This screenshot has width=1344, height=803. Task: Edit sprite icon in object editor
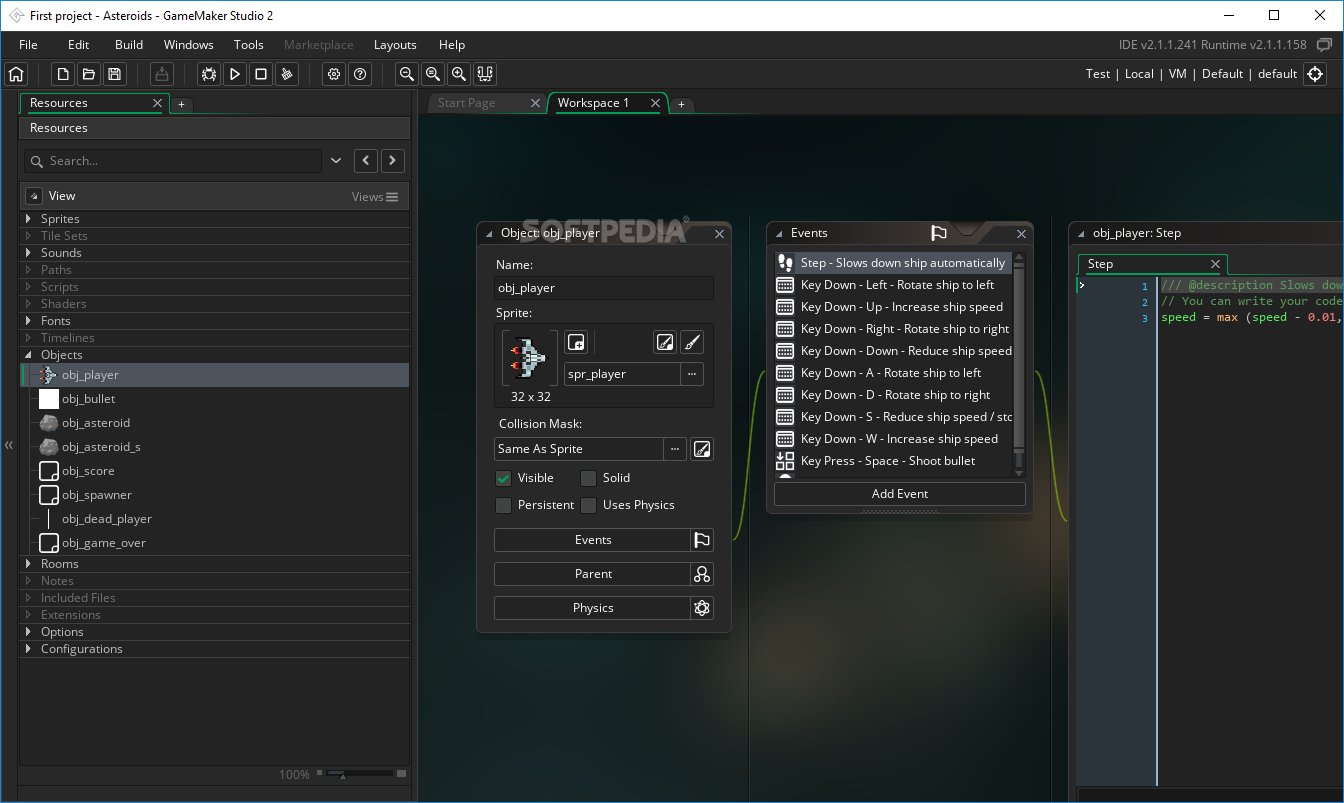[665, 342]
